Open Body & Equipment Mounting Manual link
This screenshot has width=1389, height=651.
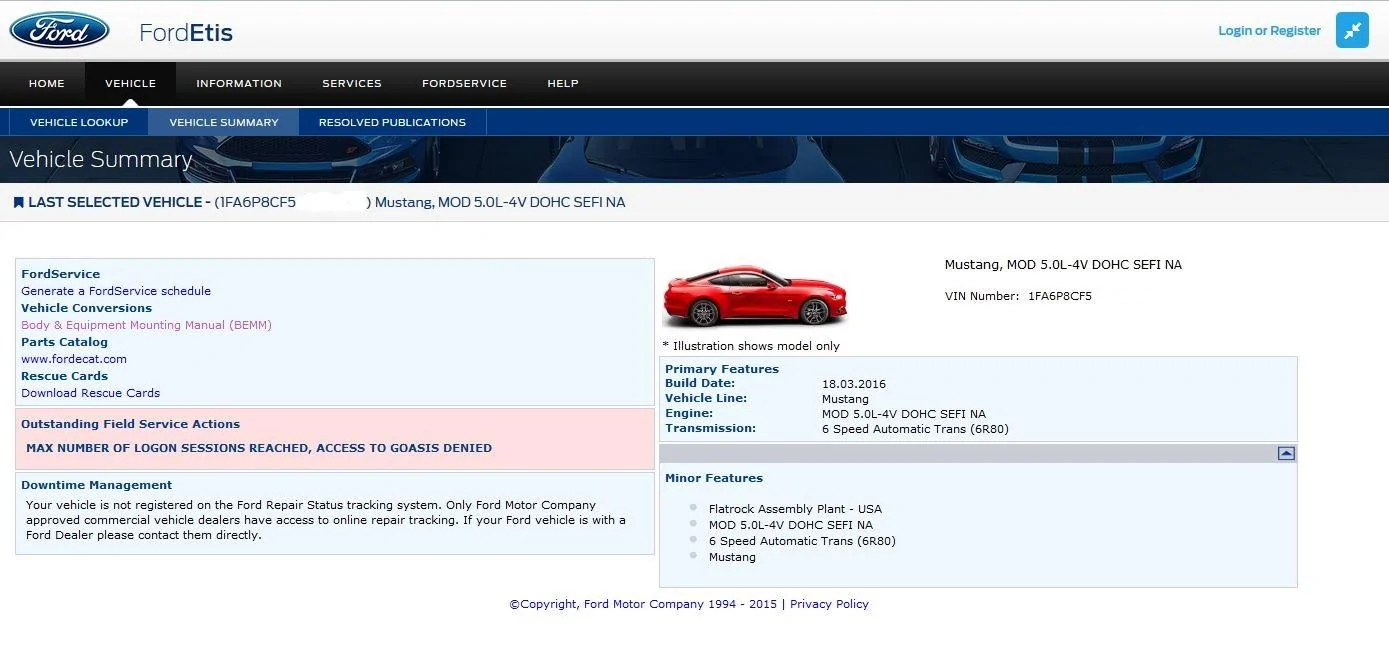pos(146,325)
